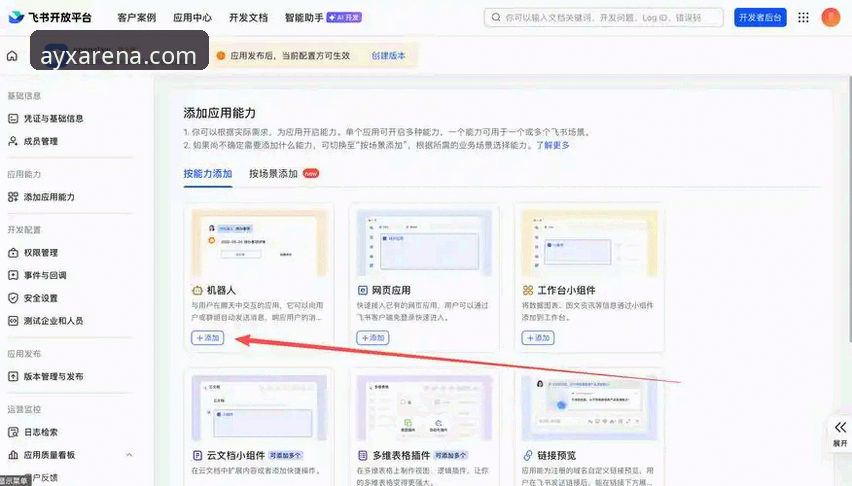
Task: Click the 网页应用 card thumbnail
Action: [424, 243]
